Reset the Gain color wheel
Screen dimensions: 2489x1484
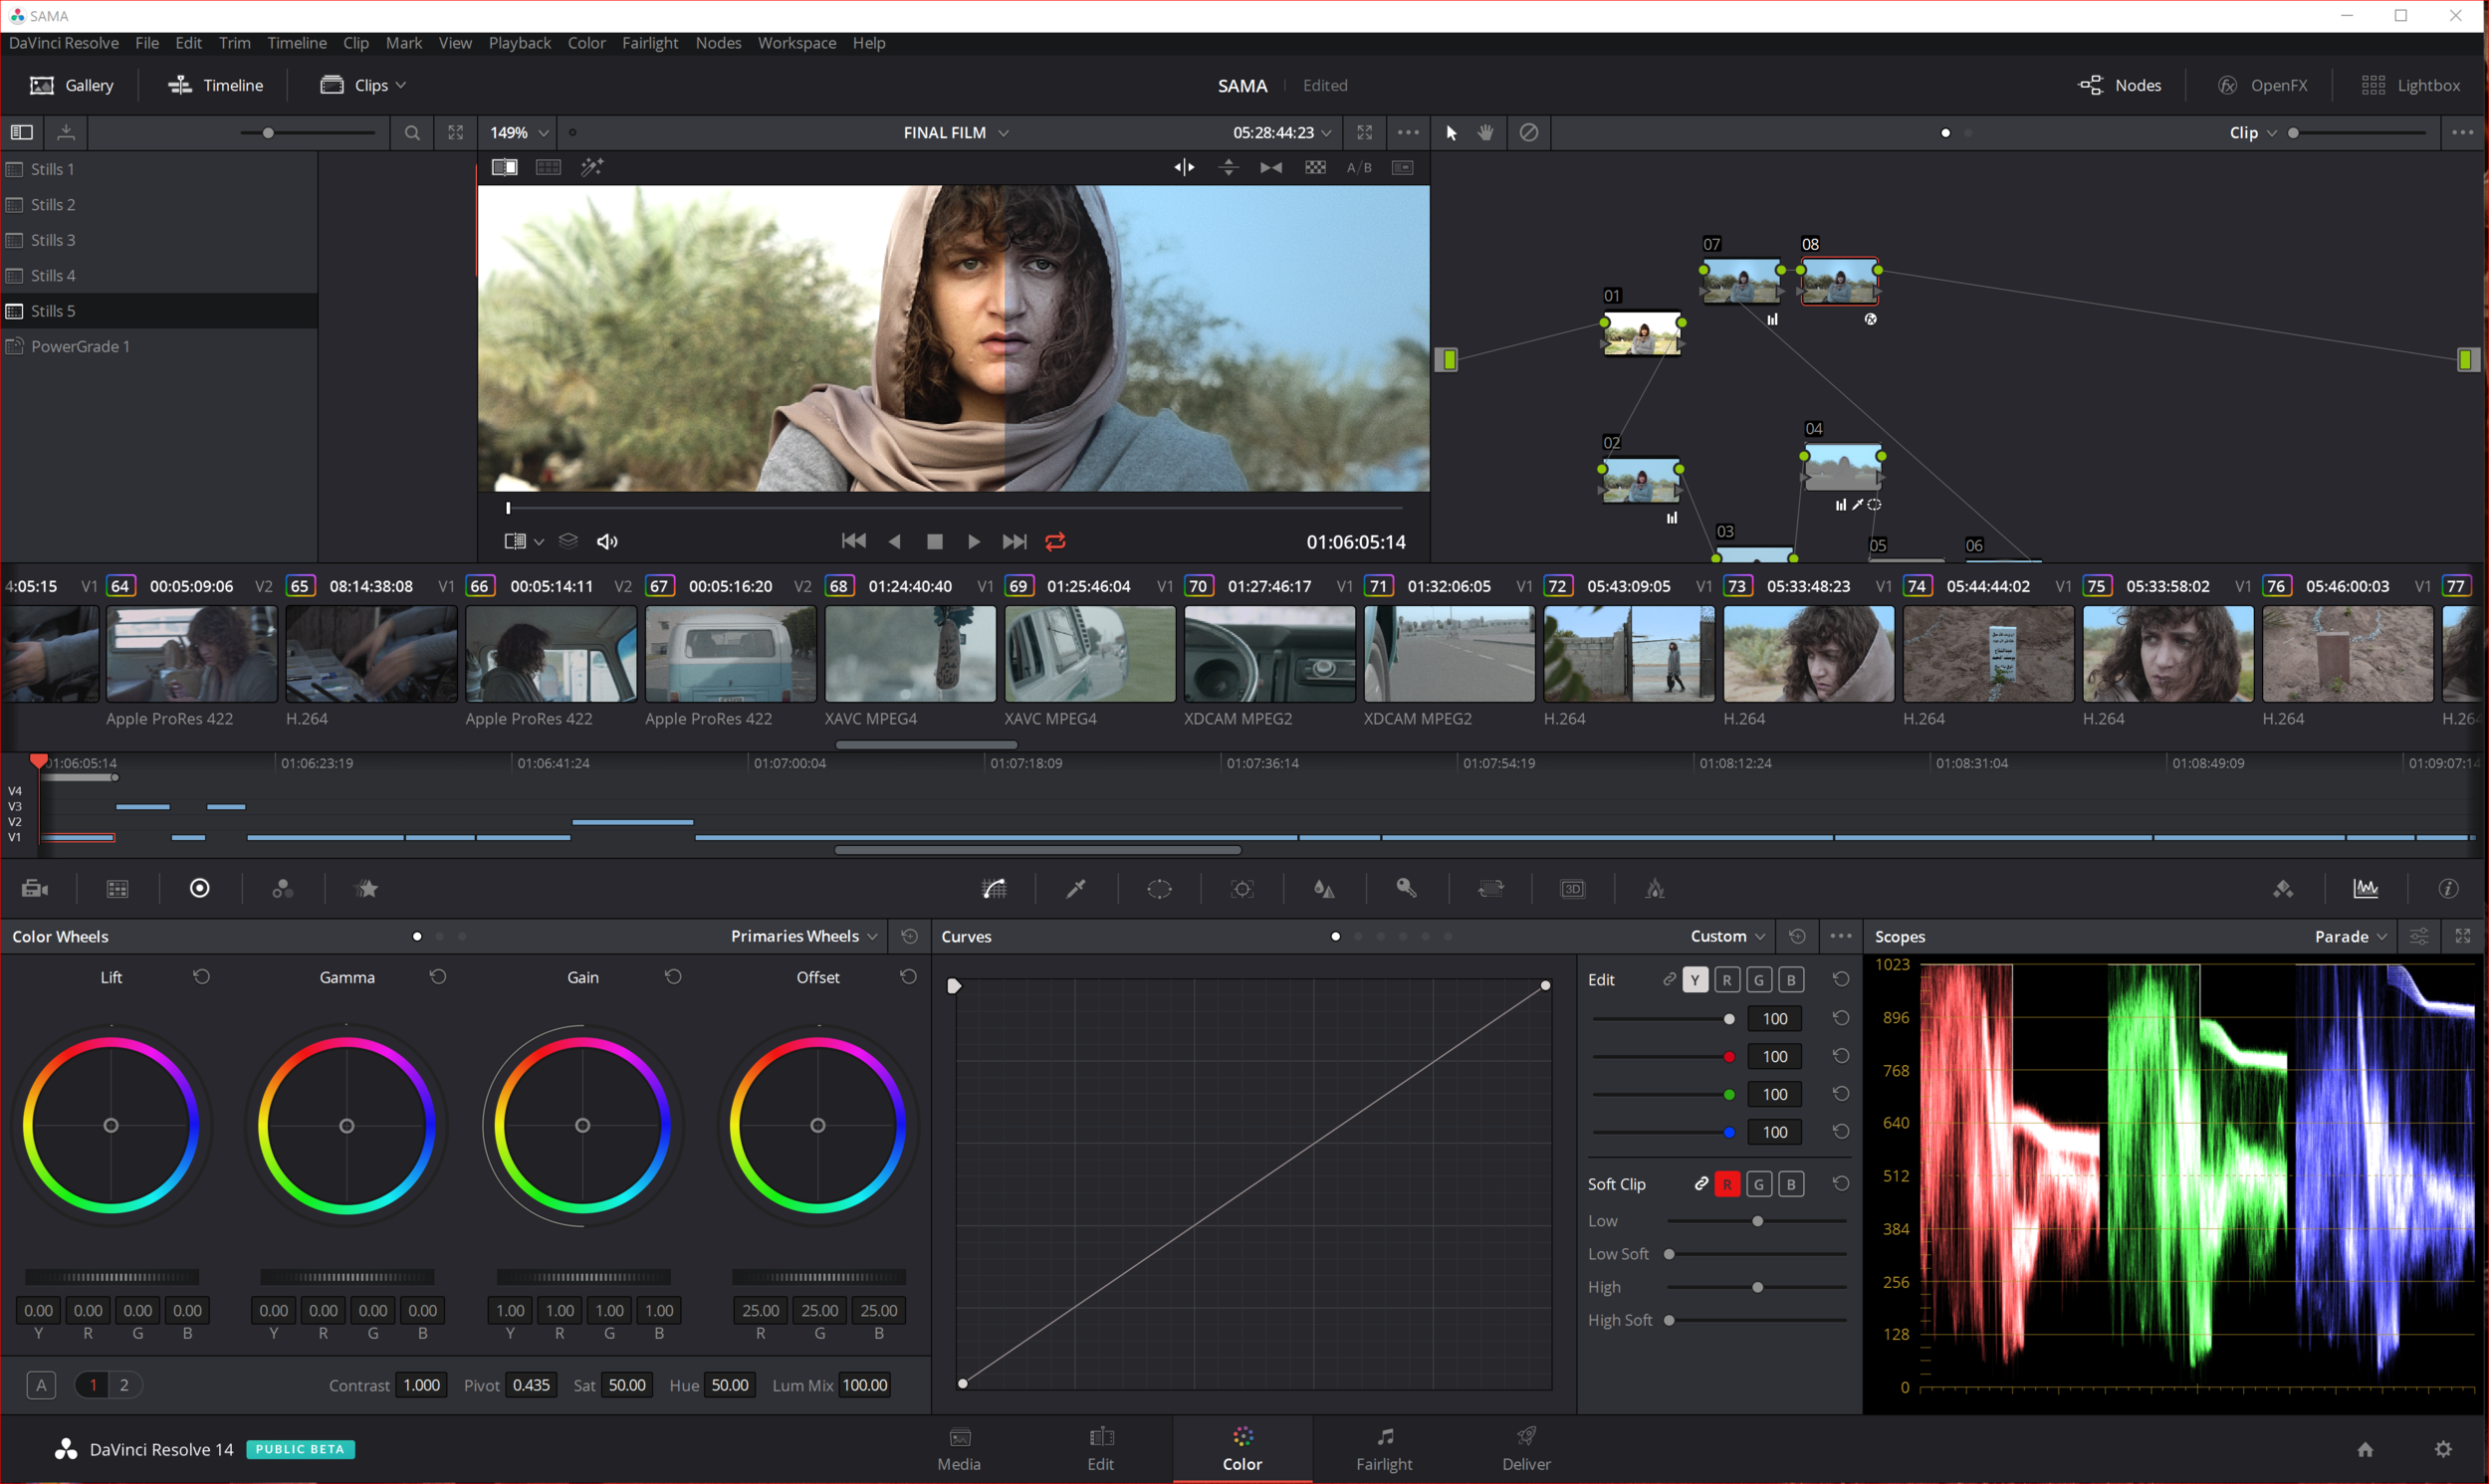click(x=673, y=977)
